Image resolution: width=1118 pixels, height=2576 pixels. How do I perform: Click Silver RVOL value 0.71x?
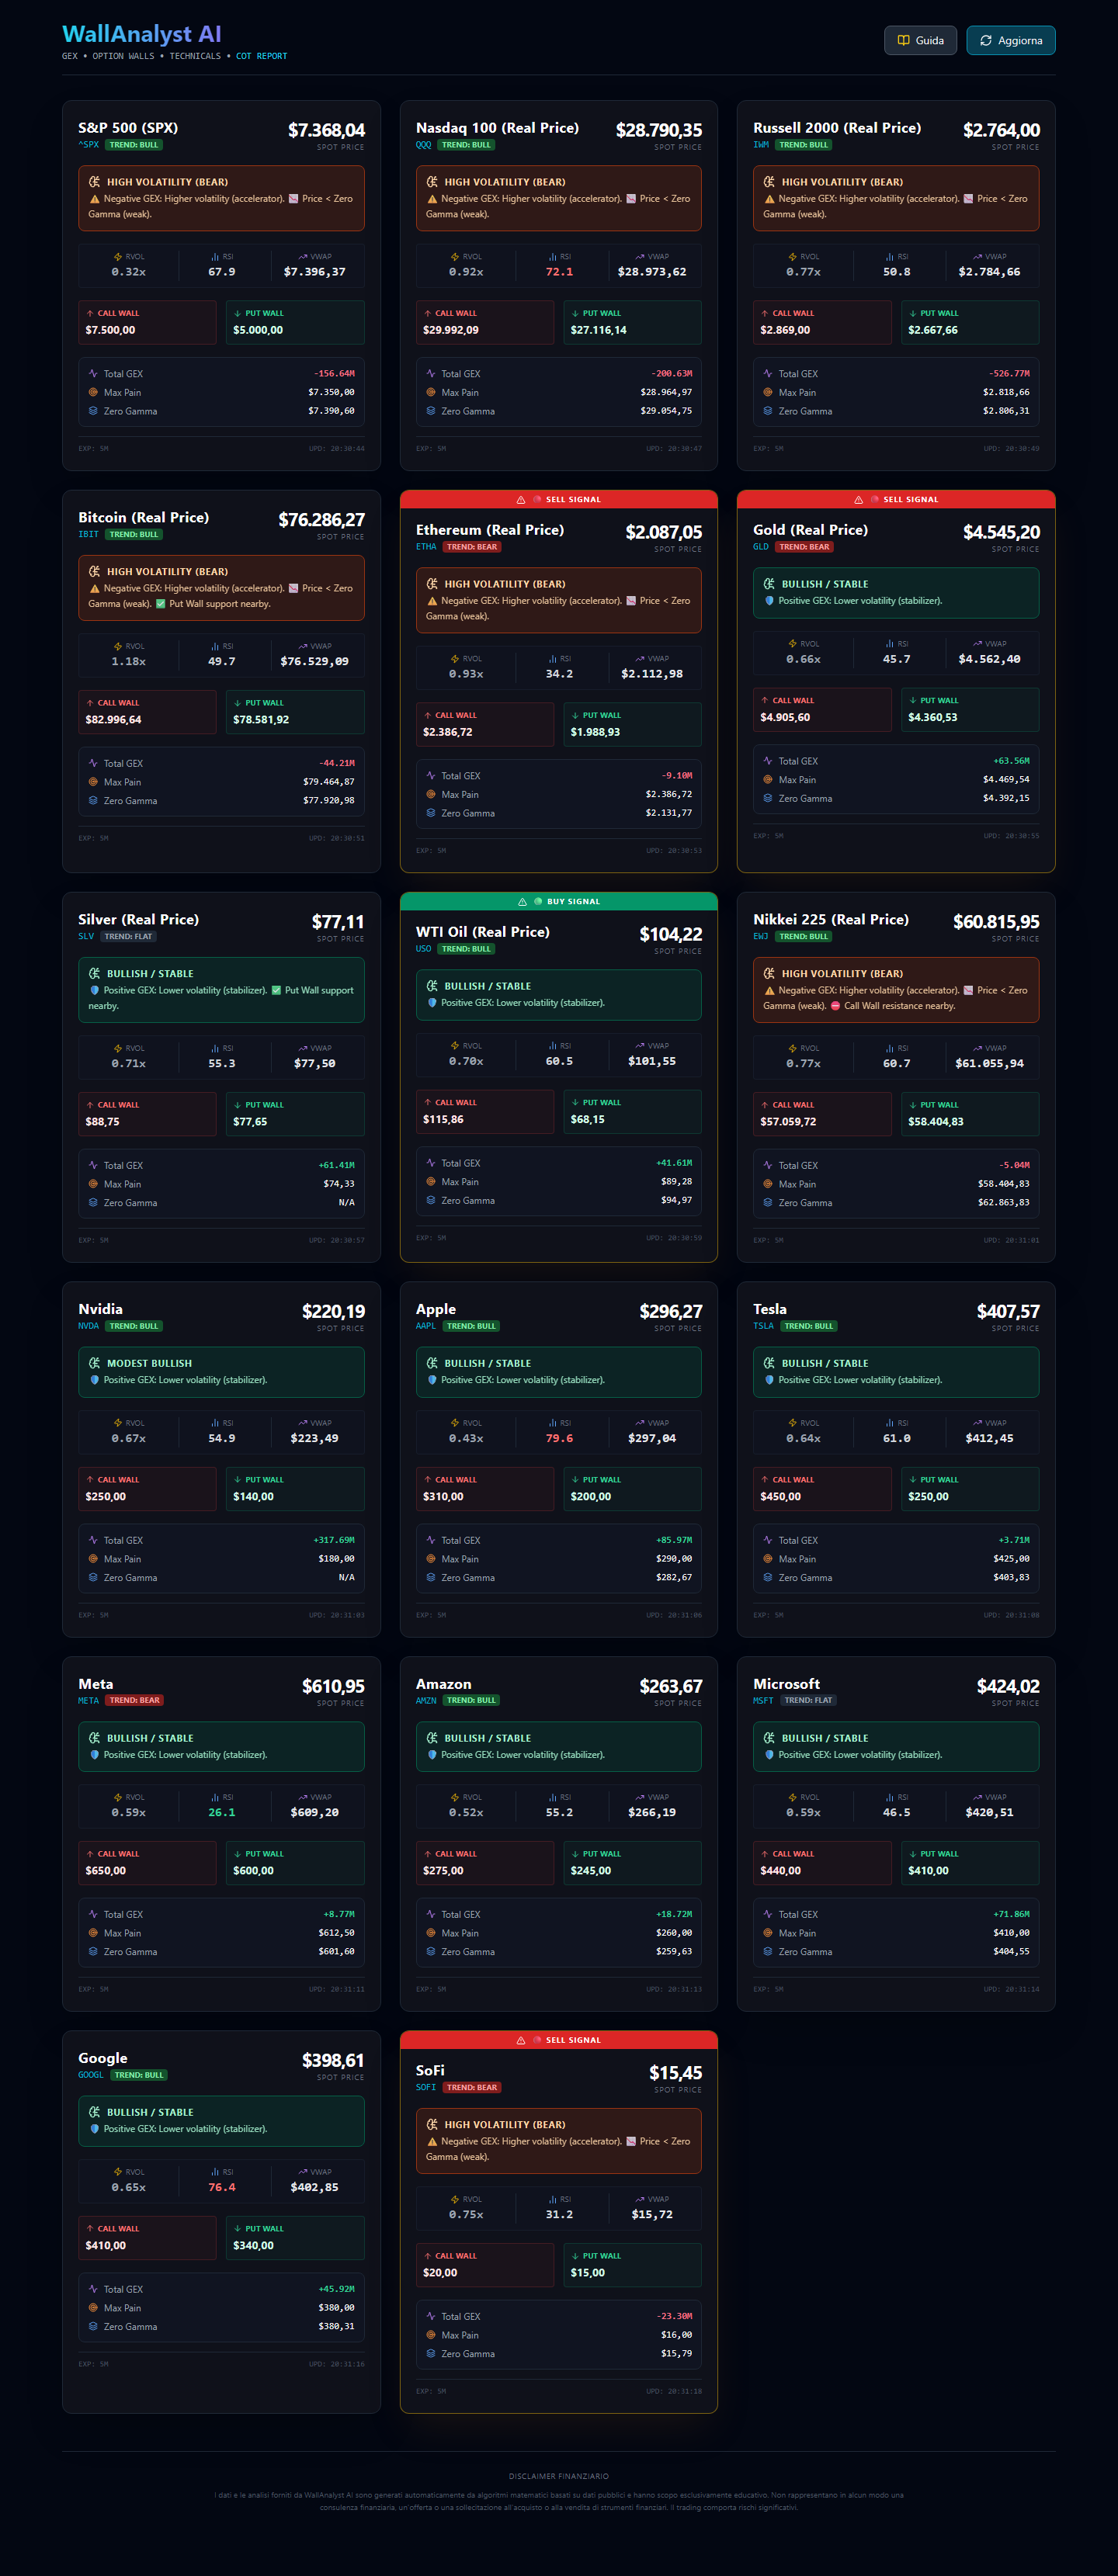[128, 1063]
